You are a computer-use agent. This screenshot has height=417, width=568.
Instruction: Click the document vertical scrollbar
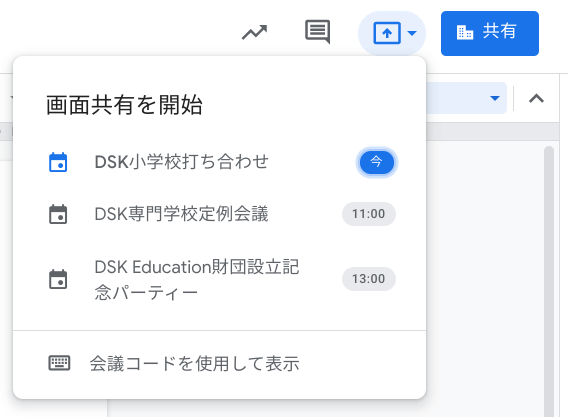click(x=549, y=281)
